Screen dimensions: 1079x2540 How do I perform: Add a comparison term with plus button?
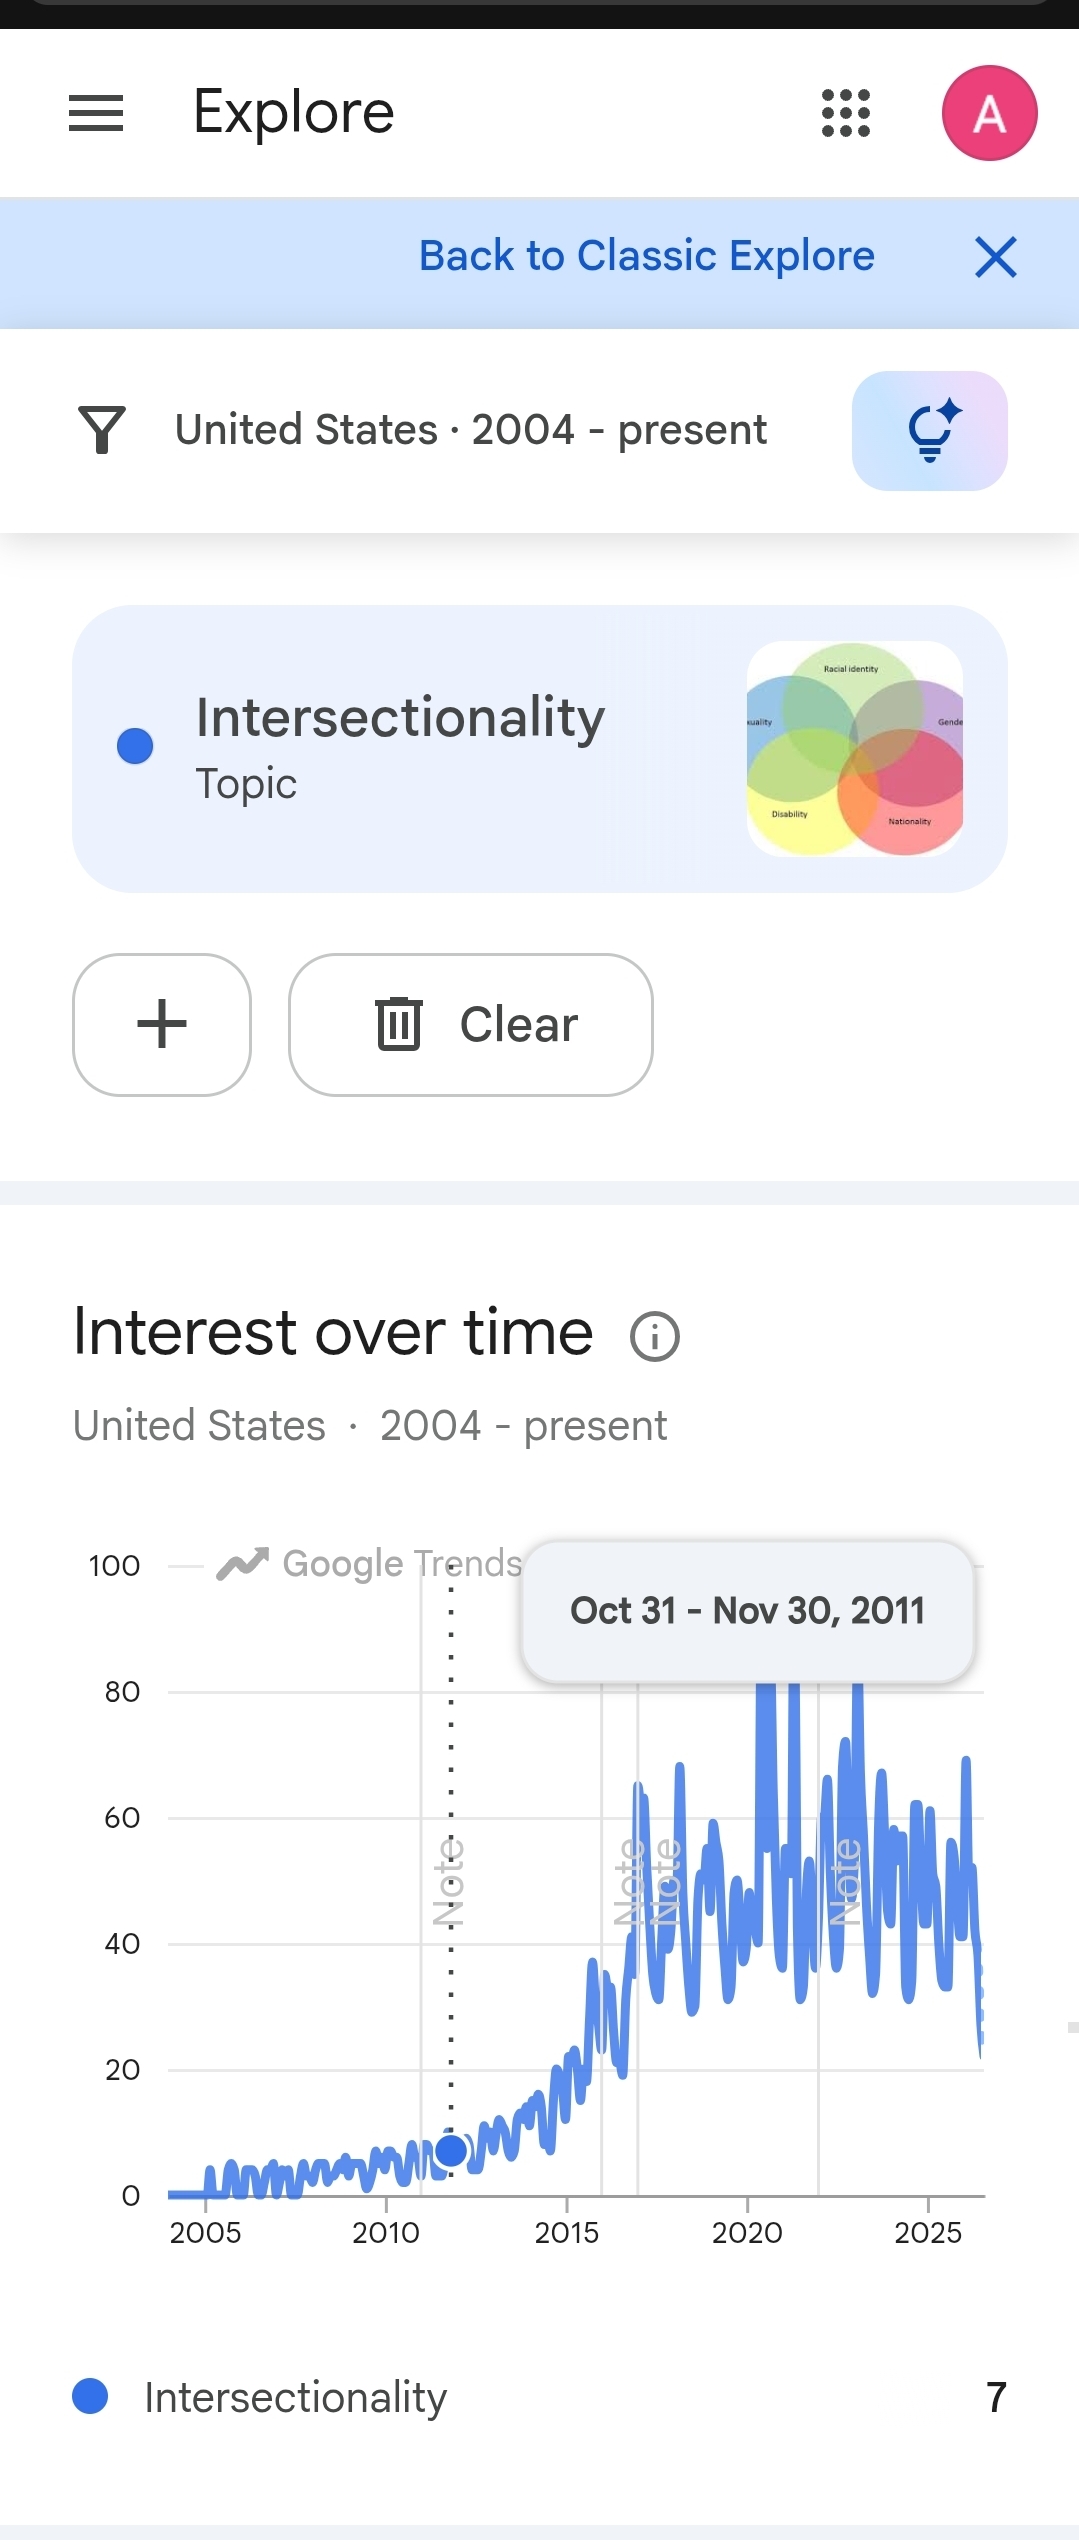(x=162, y=1024)
